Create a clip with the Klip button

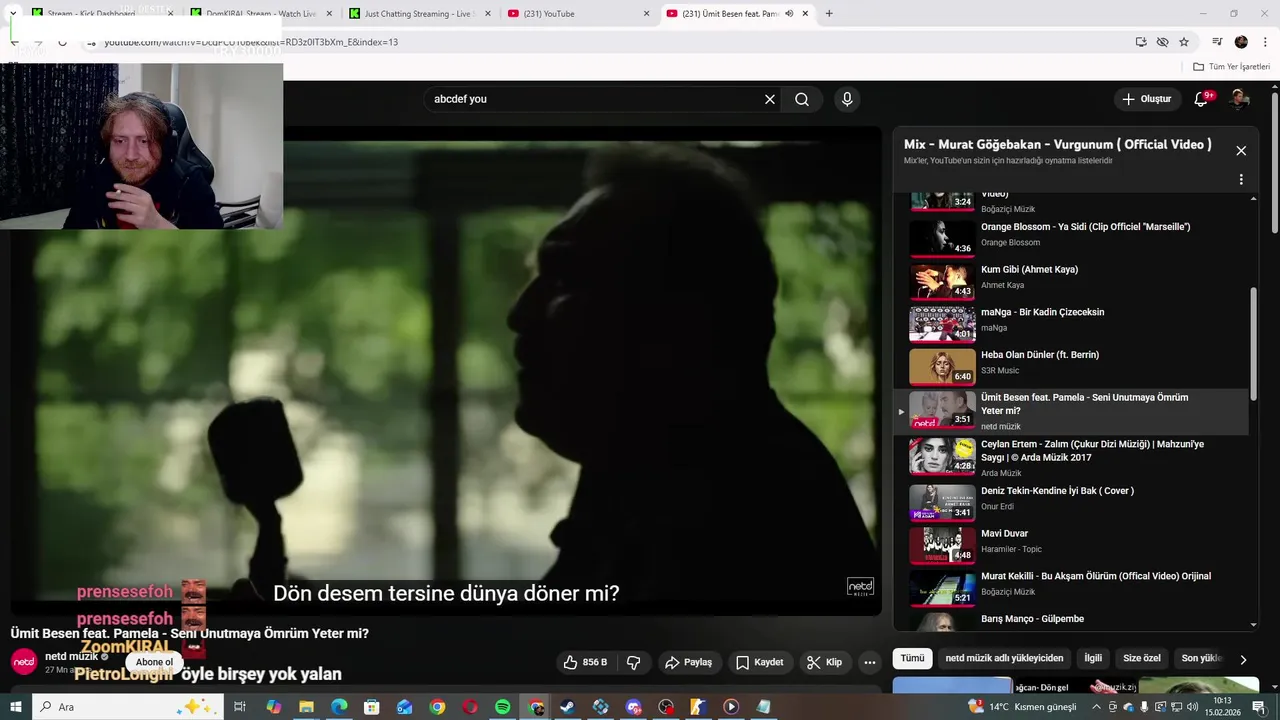click(825, 662)
